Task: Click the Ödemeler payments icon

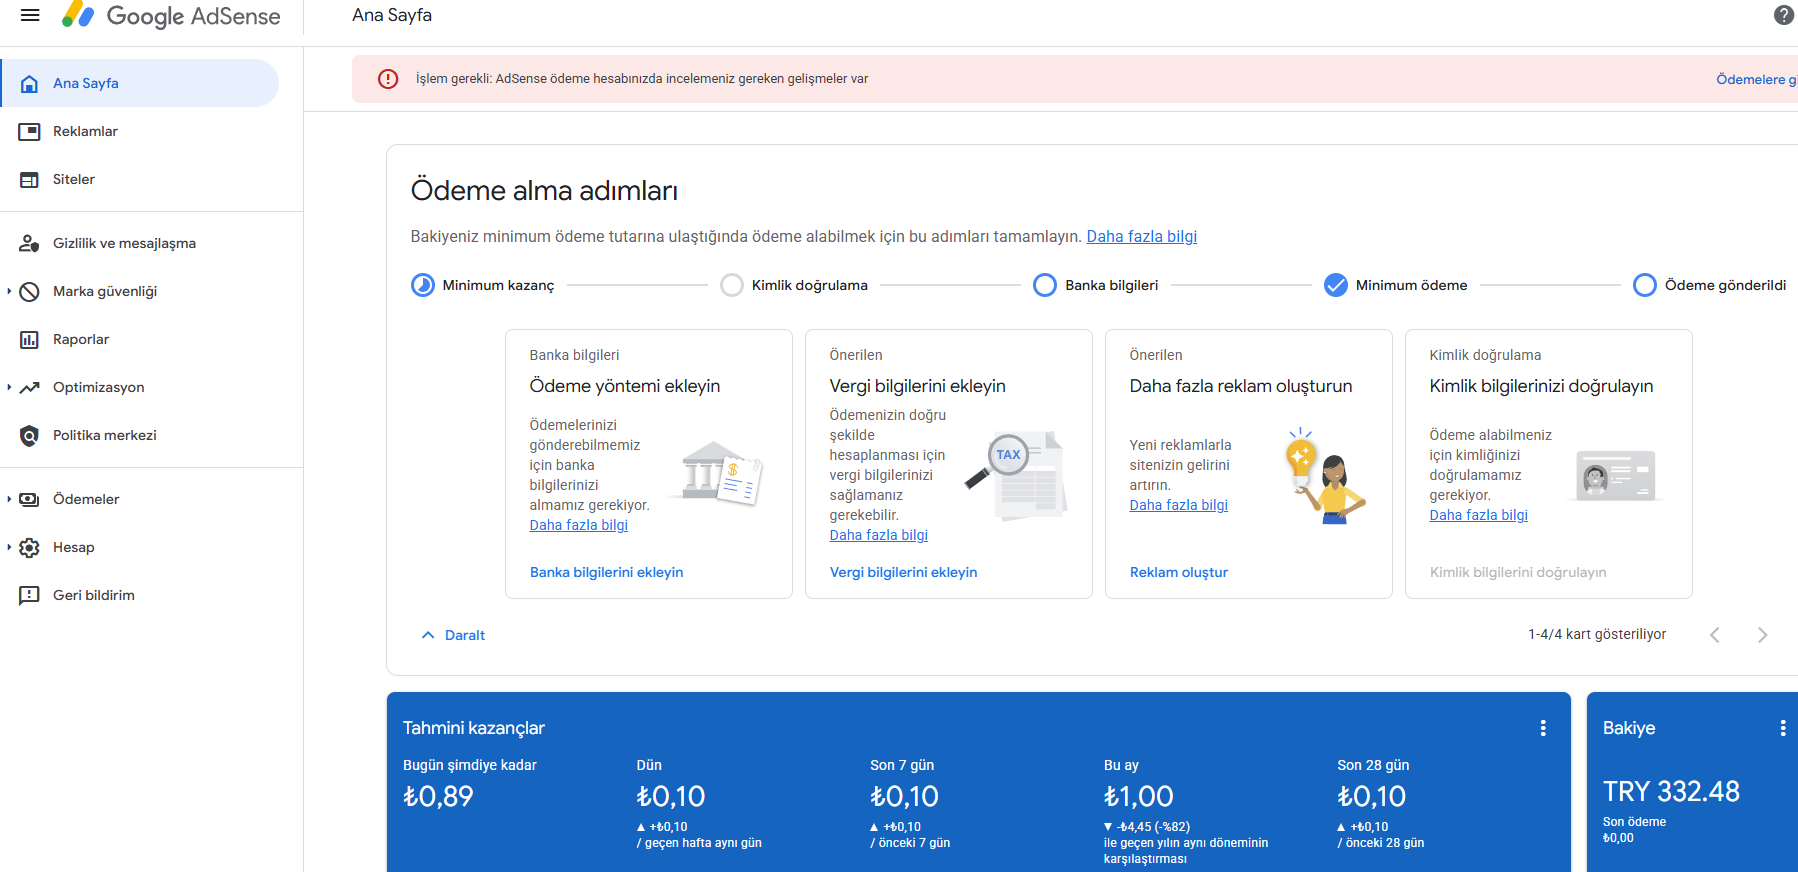Action: click(30, 500)
